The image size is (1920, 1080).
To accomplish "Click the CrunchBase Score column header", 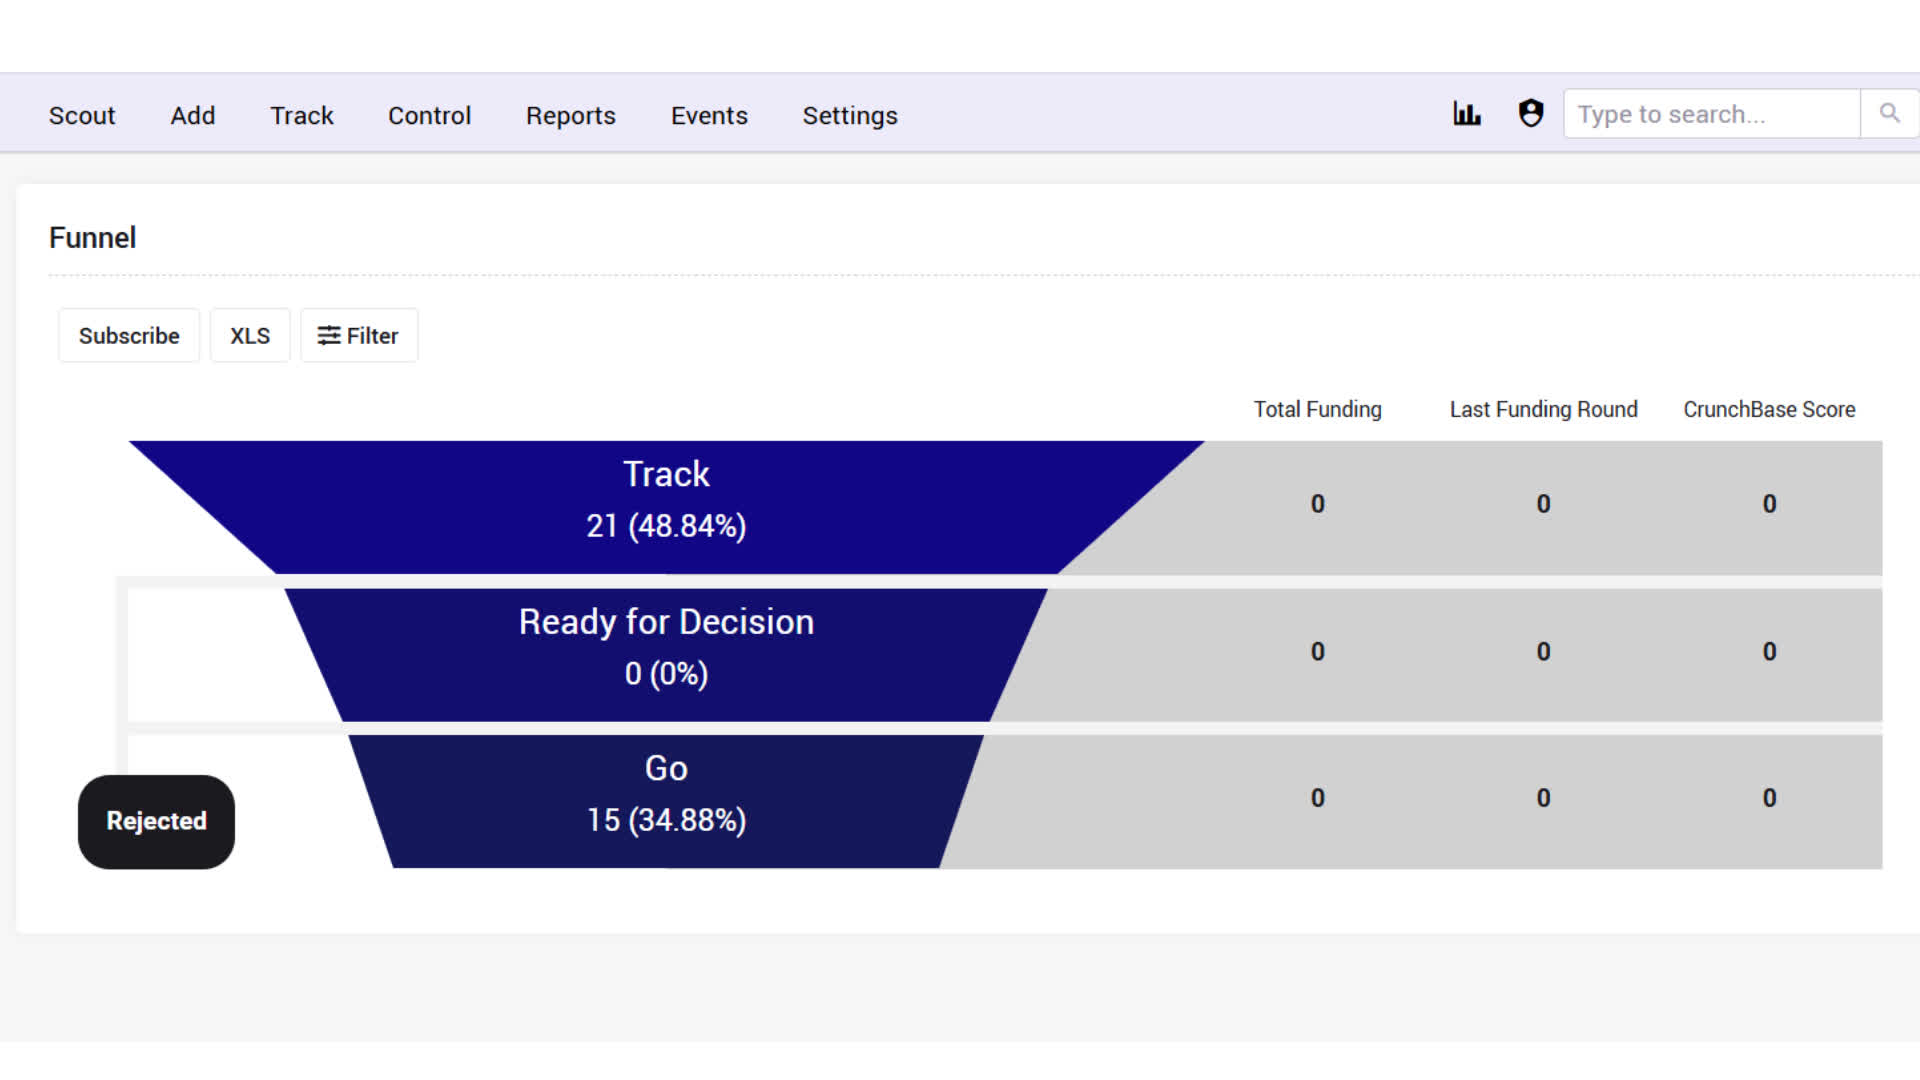I will pyautogui.click(x=1769, y=410).
